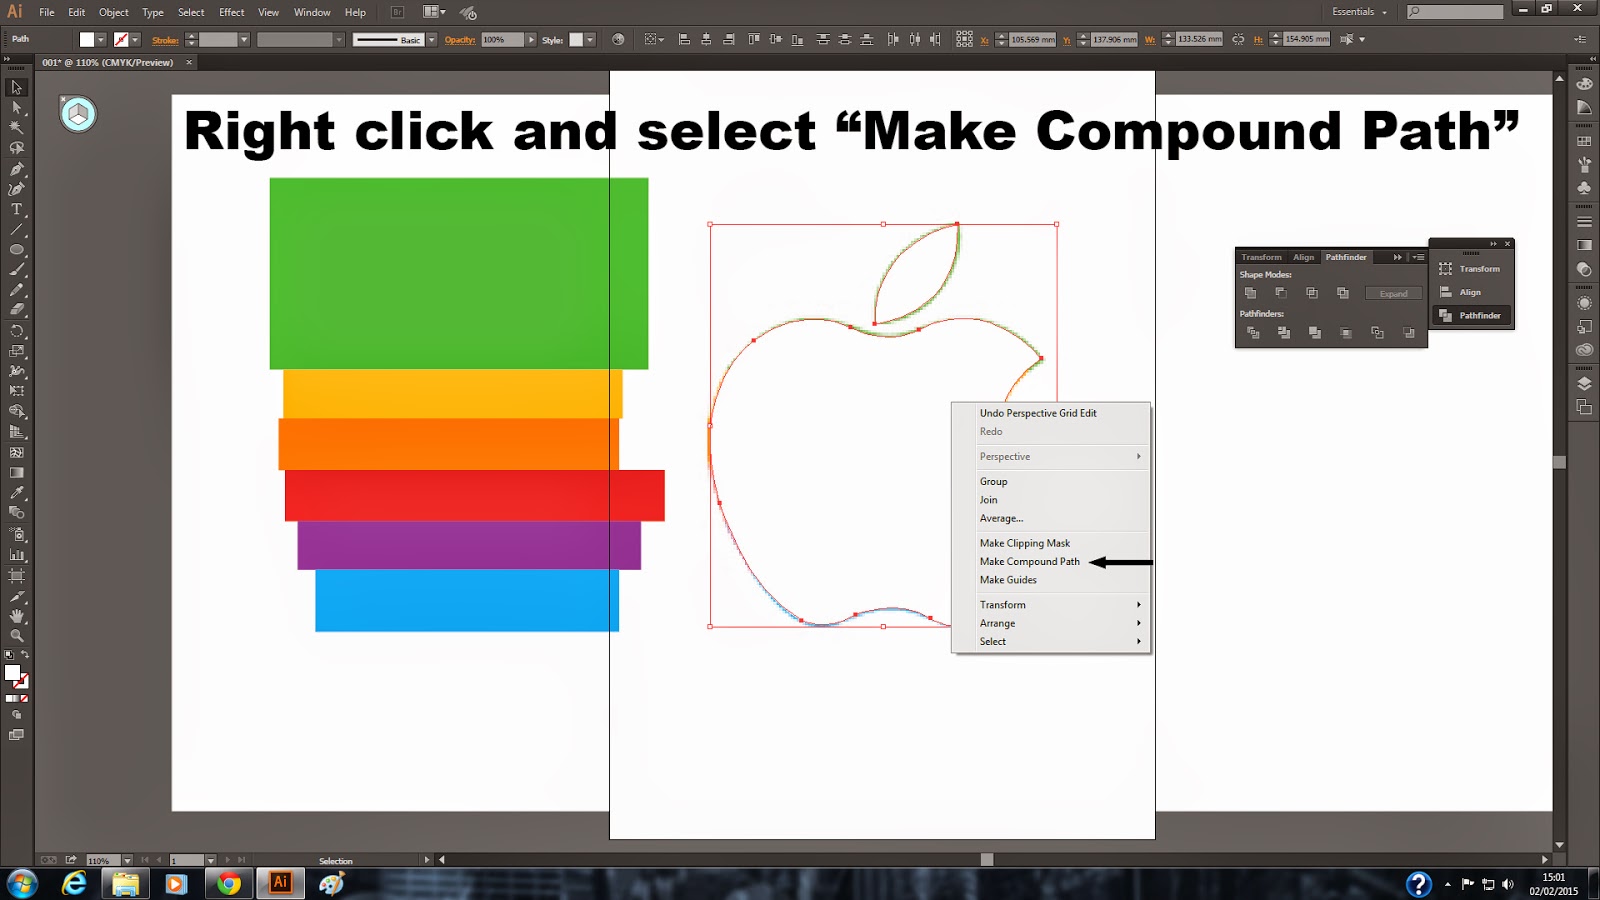The height and width of the screenshot is (900, 1600).
Task: Click Minus Front shape mode in Pathfinder
Action: click(1281, 293)
